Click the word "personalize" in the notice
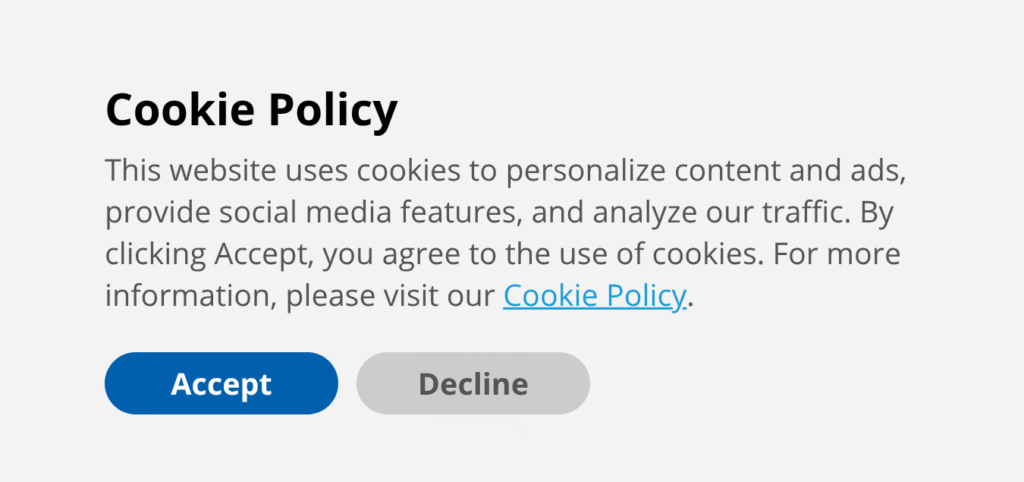Viewport: 1024px width, 482px height. click(x=586, y=172)
